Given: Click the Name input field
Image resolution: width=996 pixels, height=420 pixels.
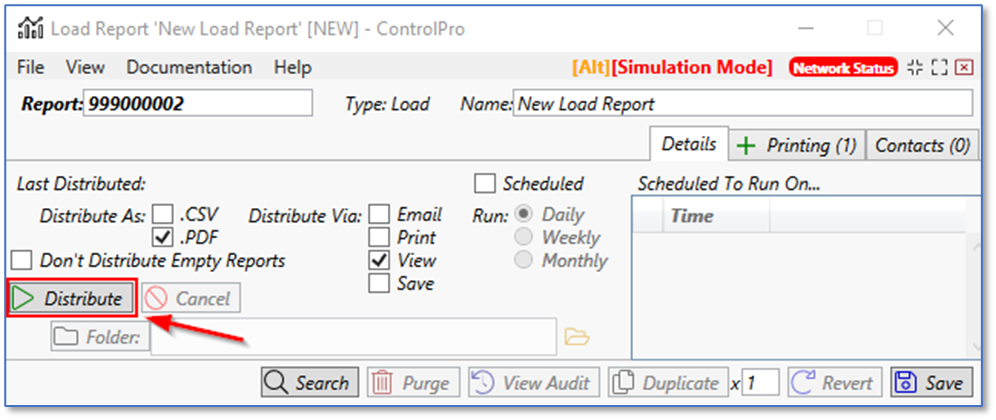Looking at the screenshot, I should click(741, 104).
